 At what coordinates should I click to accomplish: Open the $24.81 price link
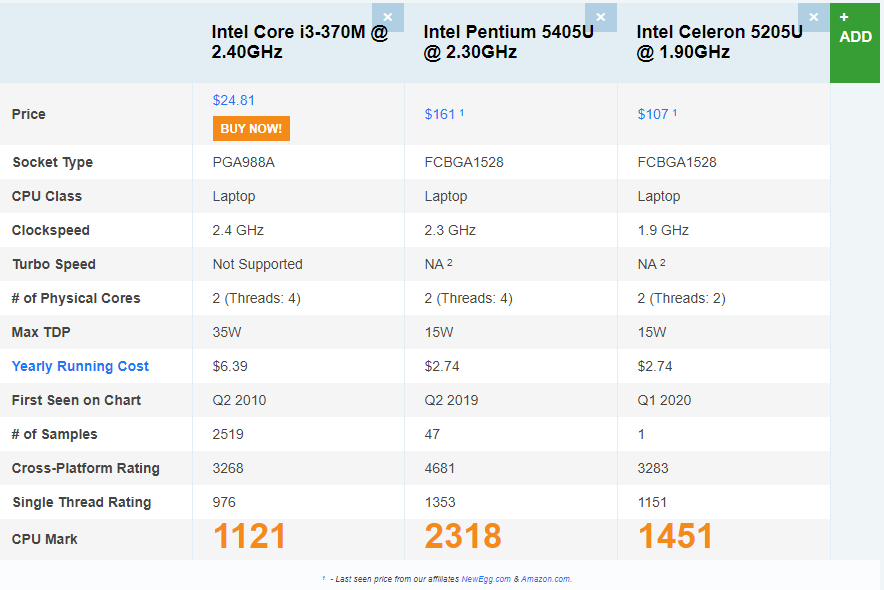233,100
